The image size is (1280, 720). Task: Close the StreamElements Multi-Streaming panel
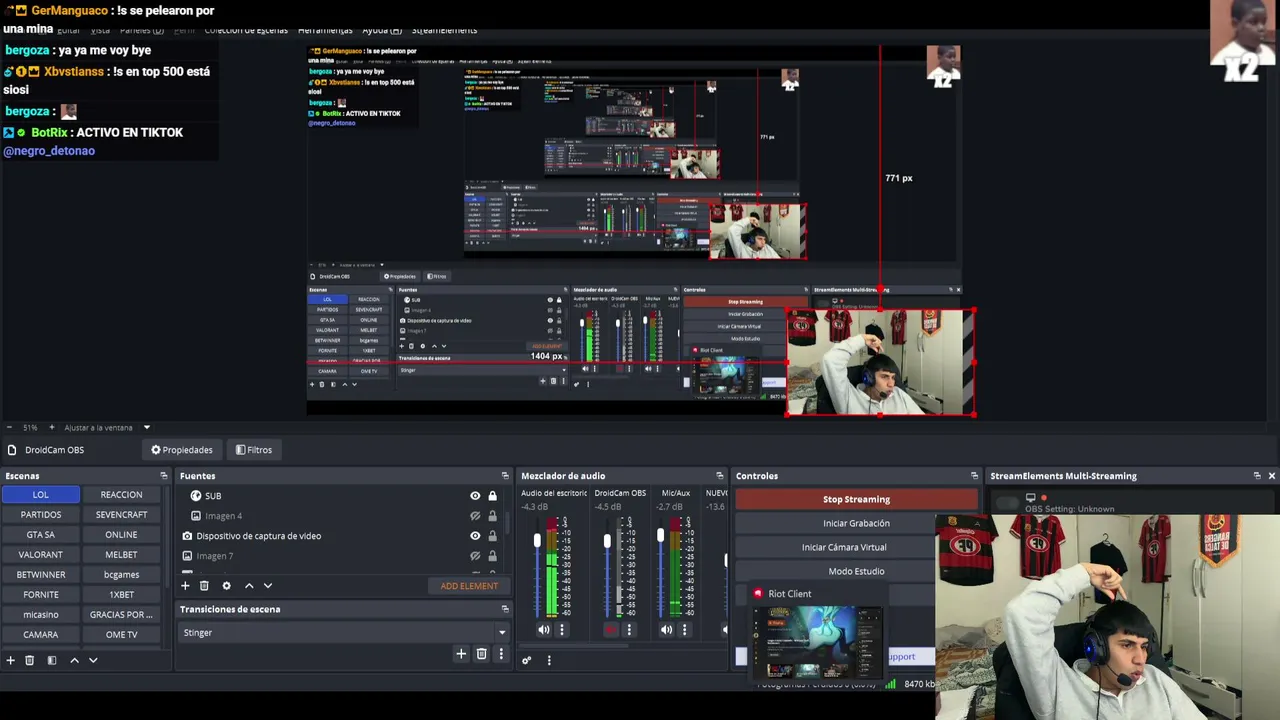(x=1272, y=476)
